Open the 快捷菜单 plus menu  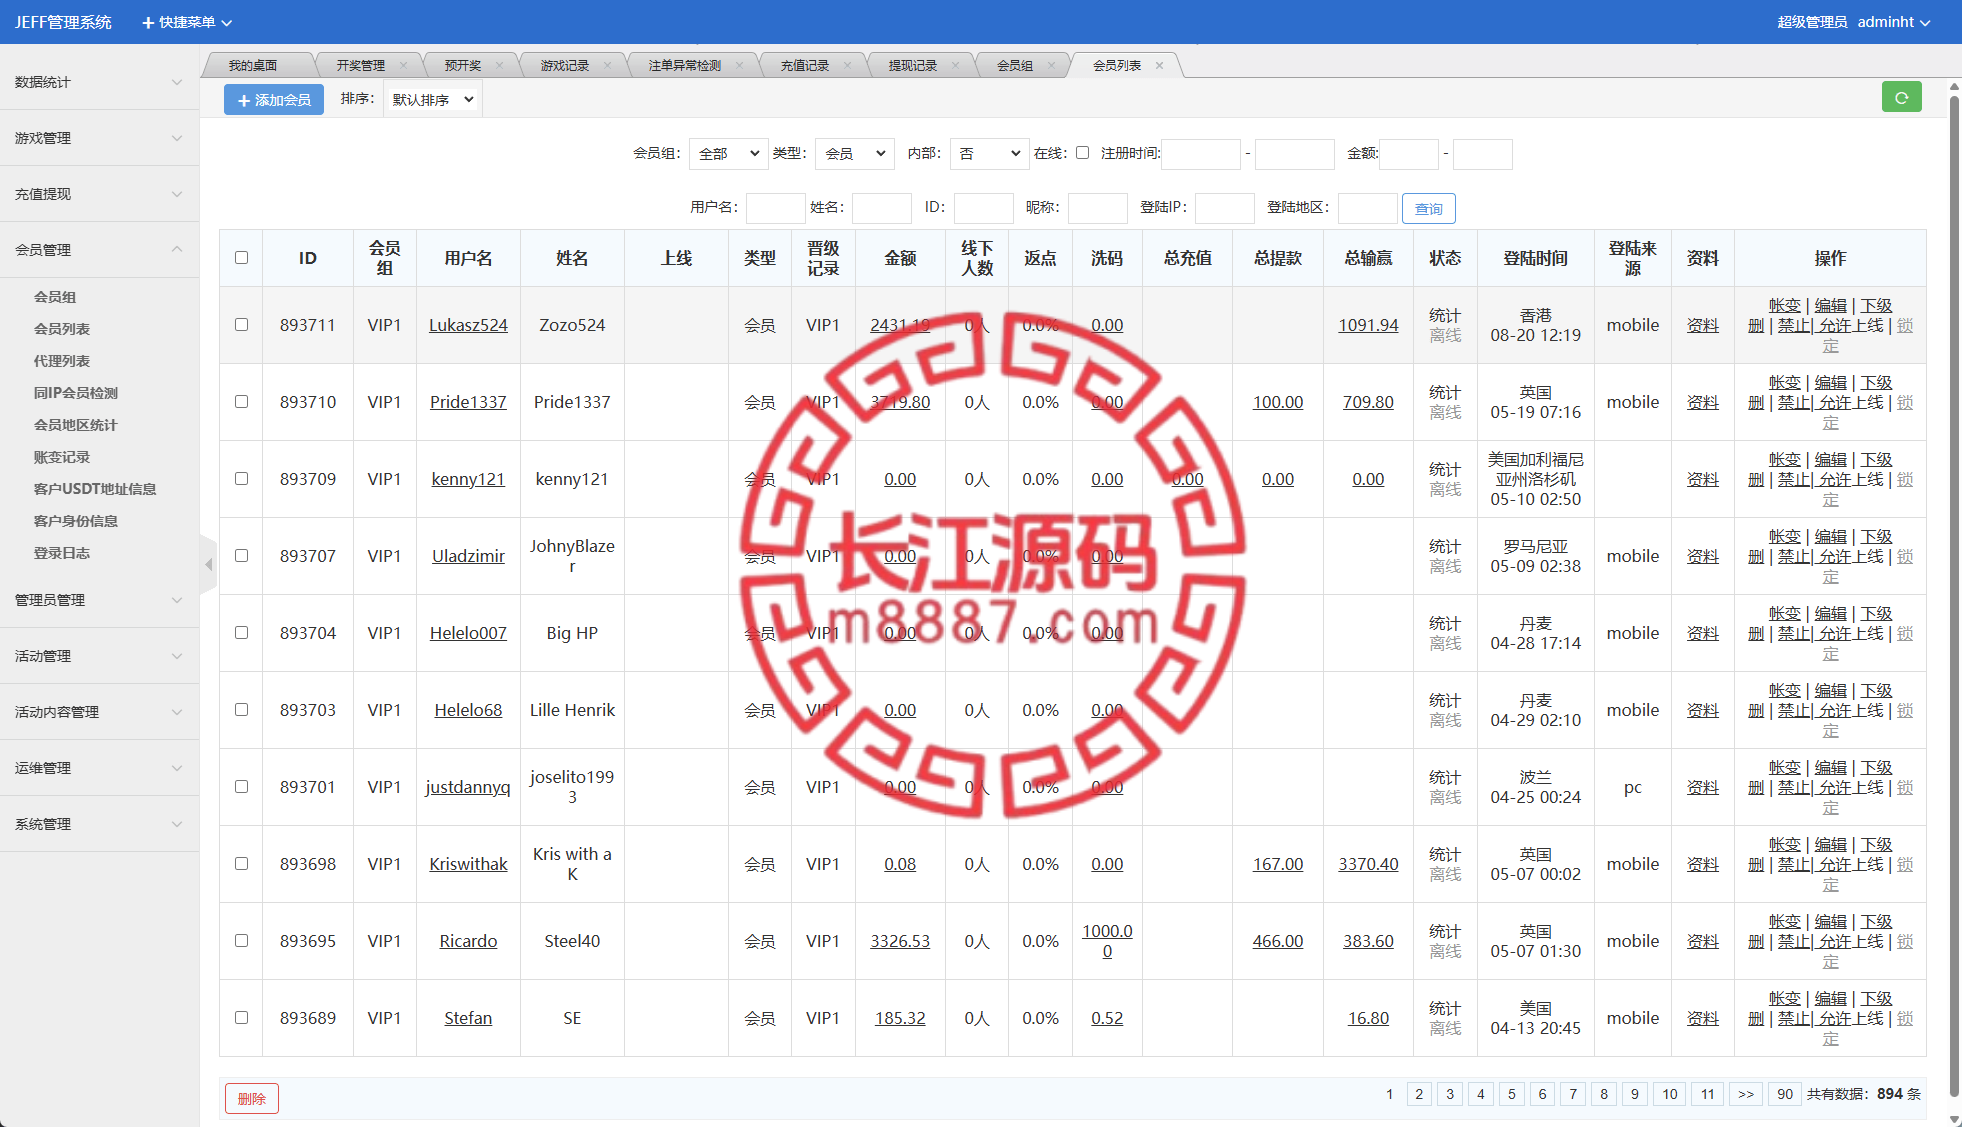point(187,22)
